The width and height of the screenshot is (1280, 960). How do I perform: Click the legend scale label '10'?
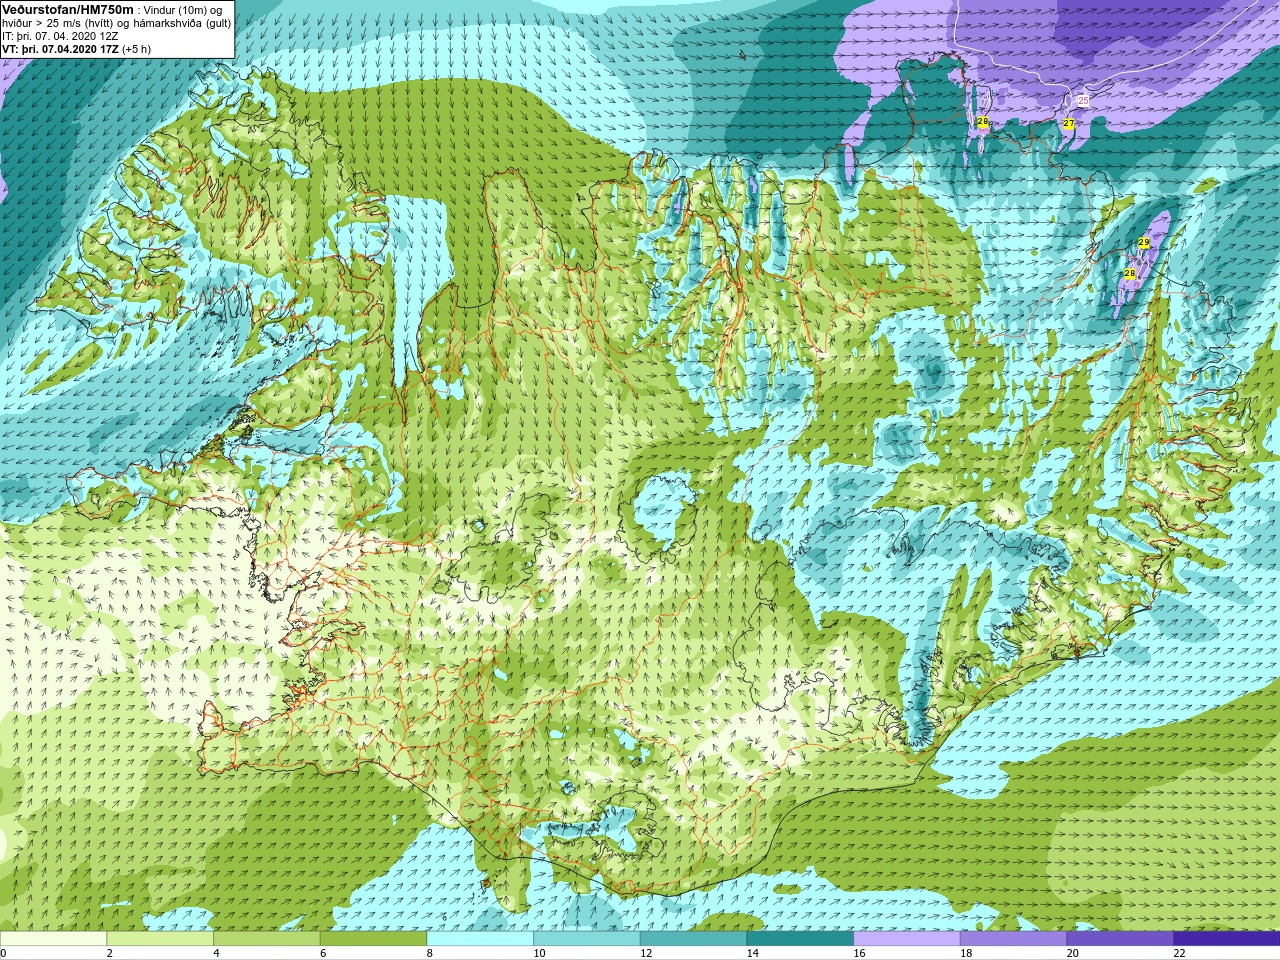pyautogui.click(x=539, y=953)
